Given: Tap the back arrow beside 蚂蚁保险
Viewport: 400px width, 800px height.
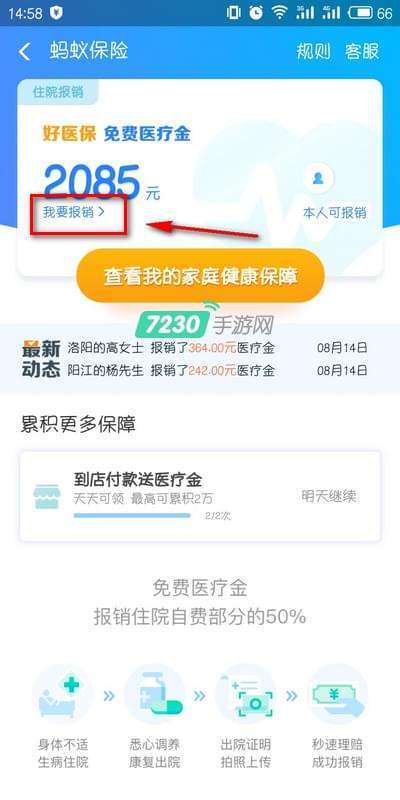Looking at the screenshot, I should coord(24,52).
